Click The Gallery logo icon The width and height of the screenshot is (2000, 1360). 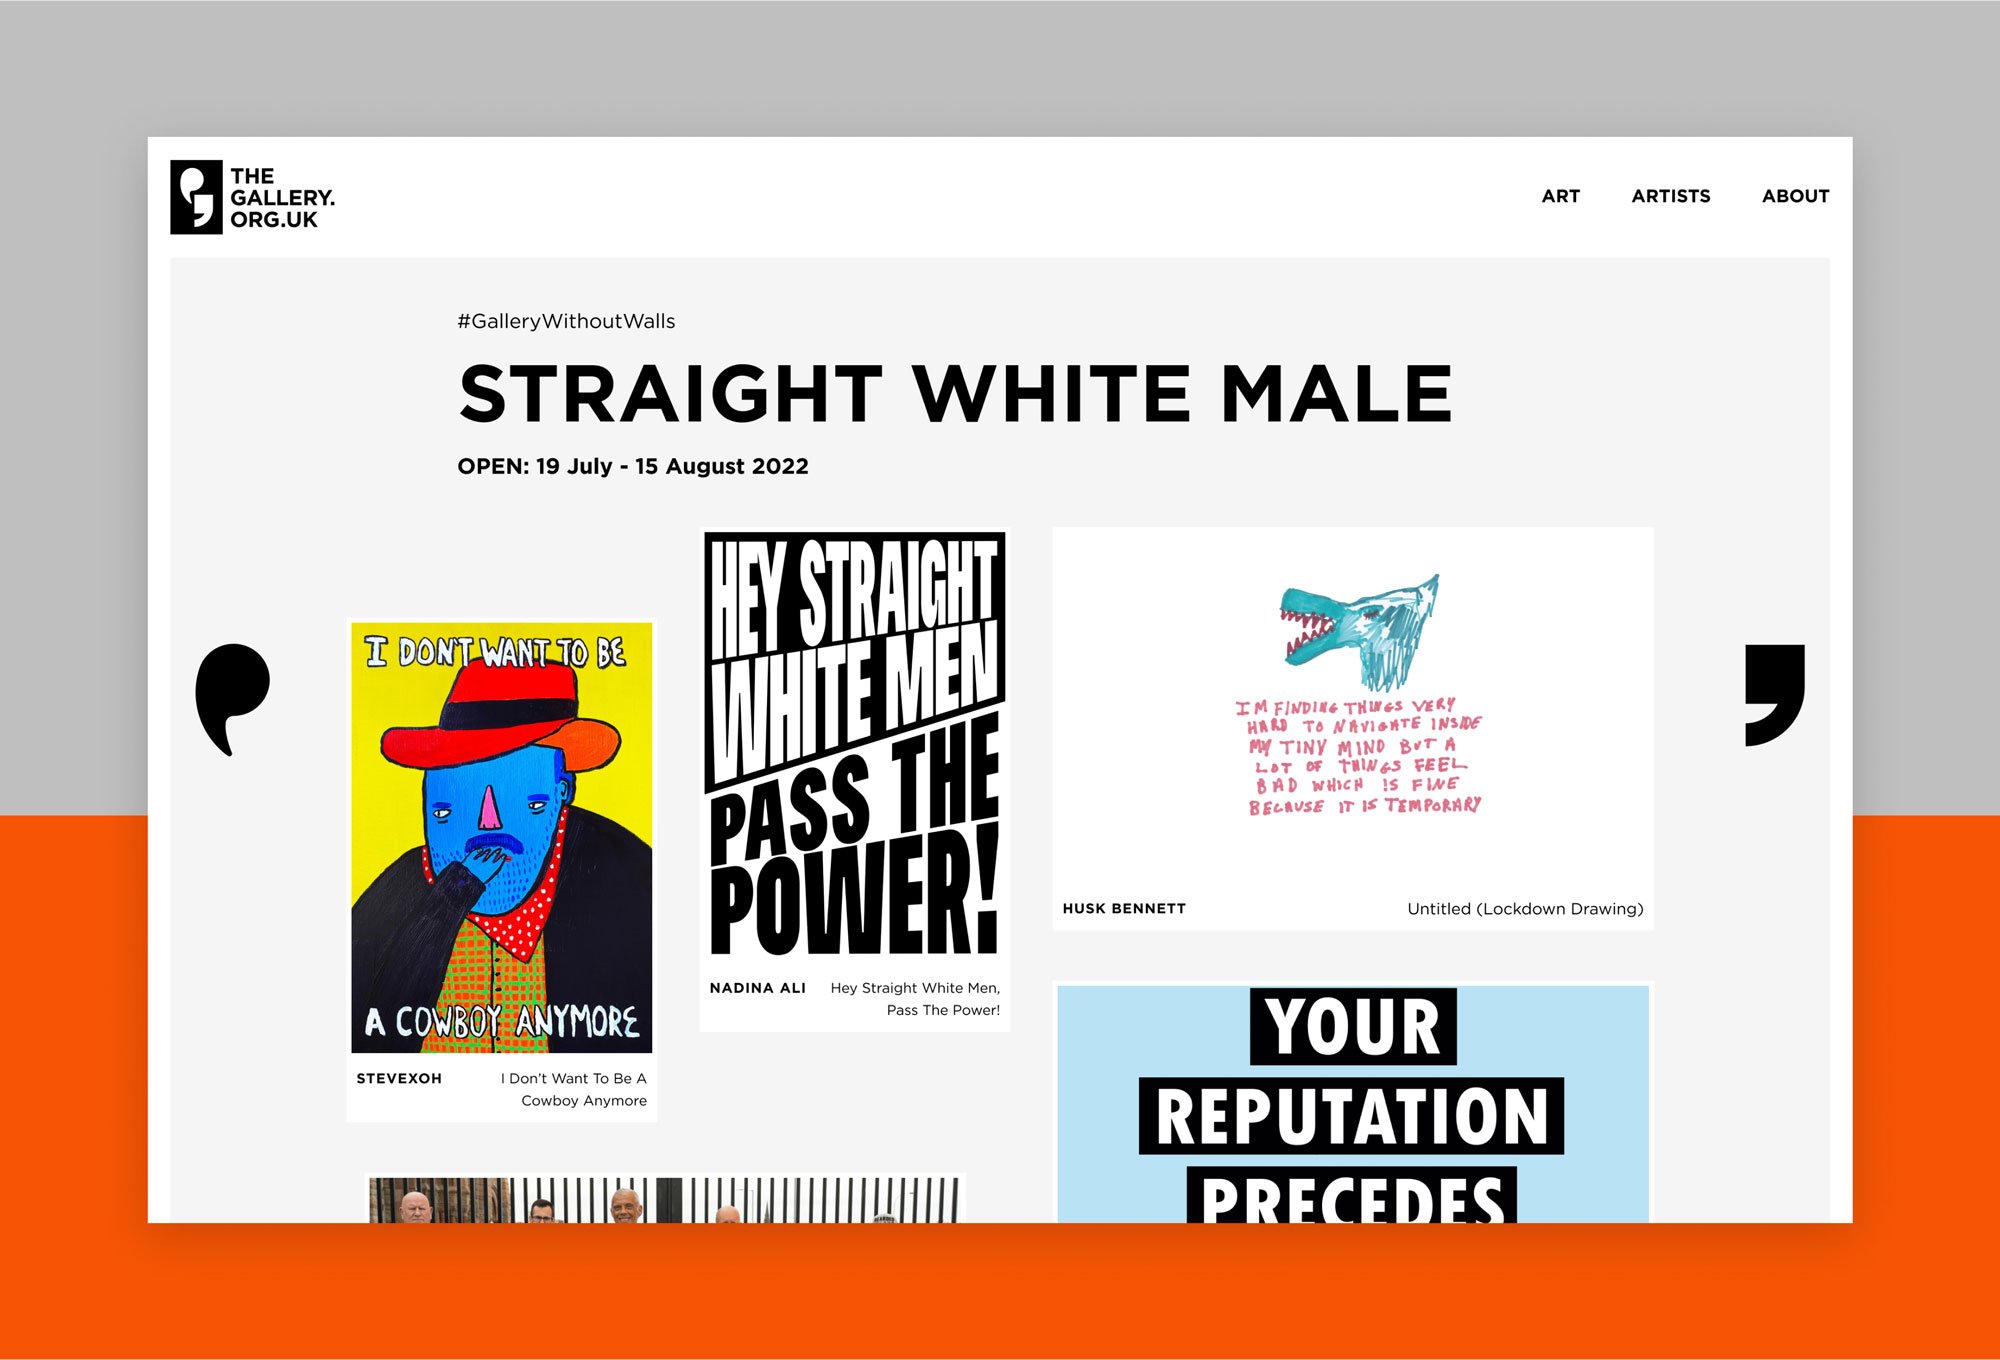[196, 197]
